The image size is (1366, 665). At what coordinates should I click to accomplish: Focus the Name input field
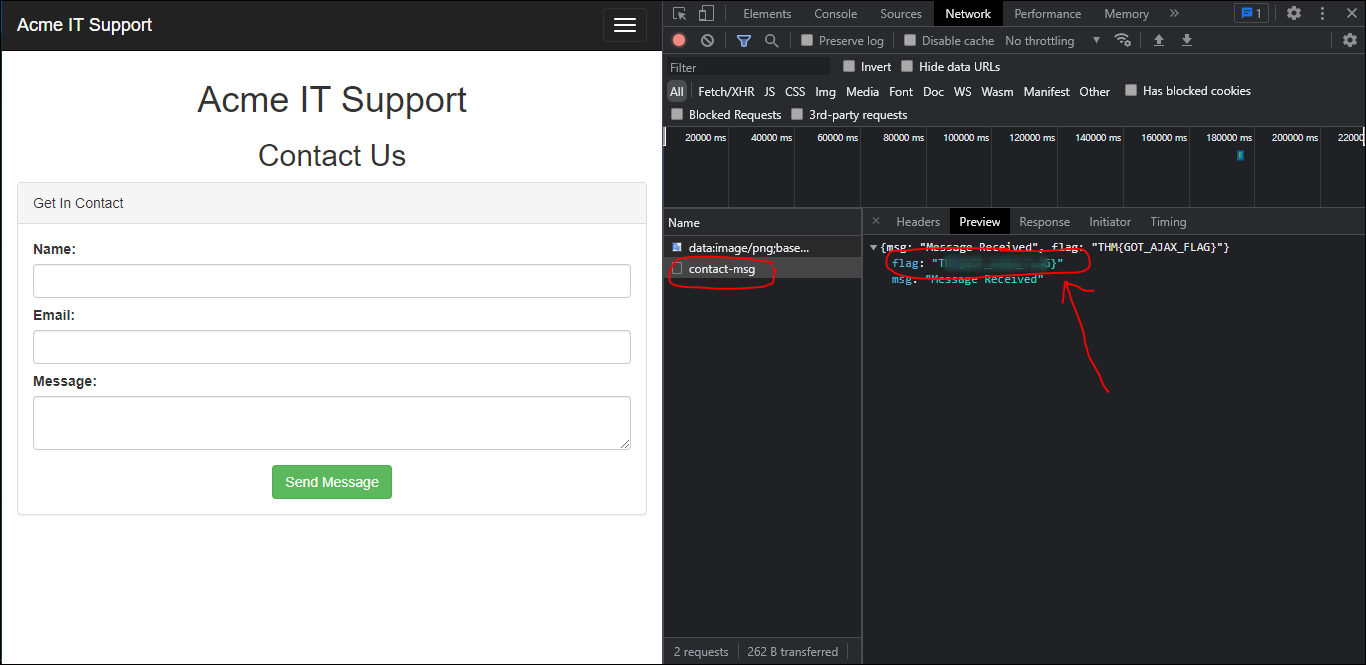coord(332,281)
